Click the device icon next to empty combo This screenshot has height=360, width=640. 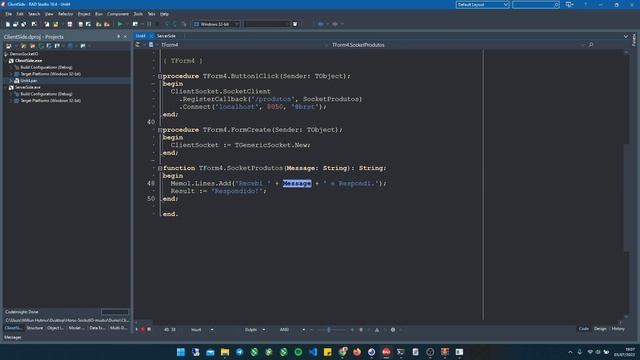(x=295, y=24)
